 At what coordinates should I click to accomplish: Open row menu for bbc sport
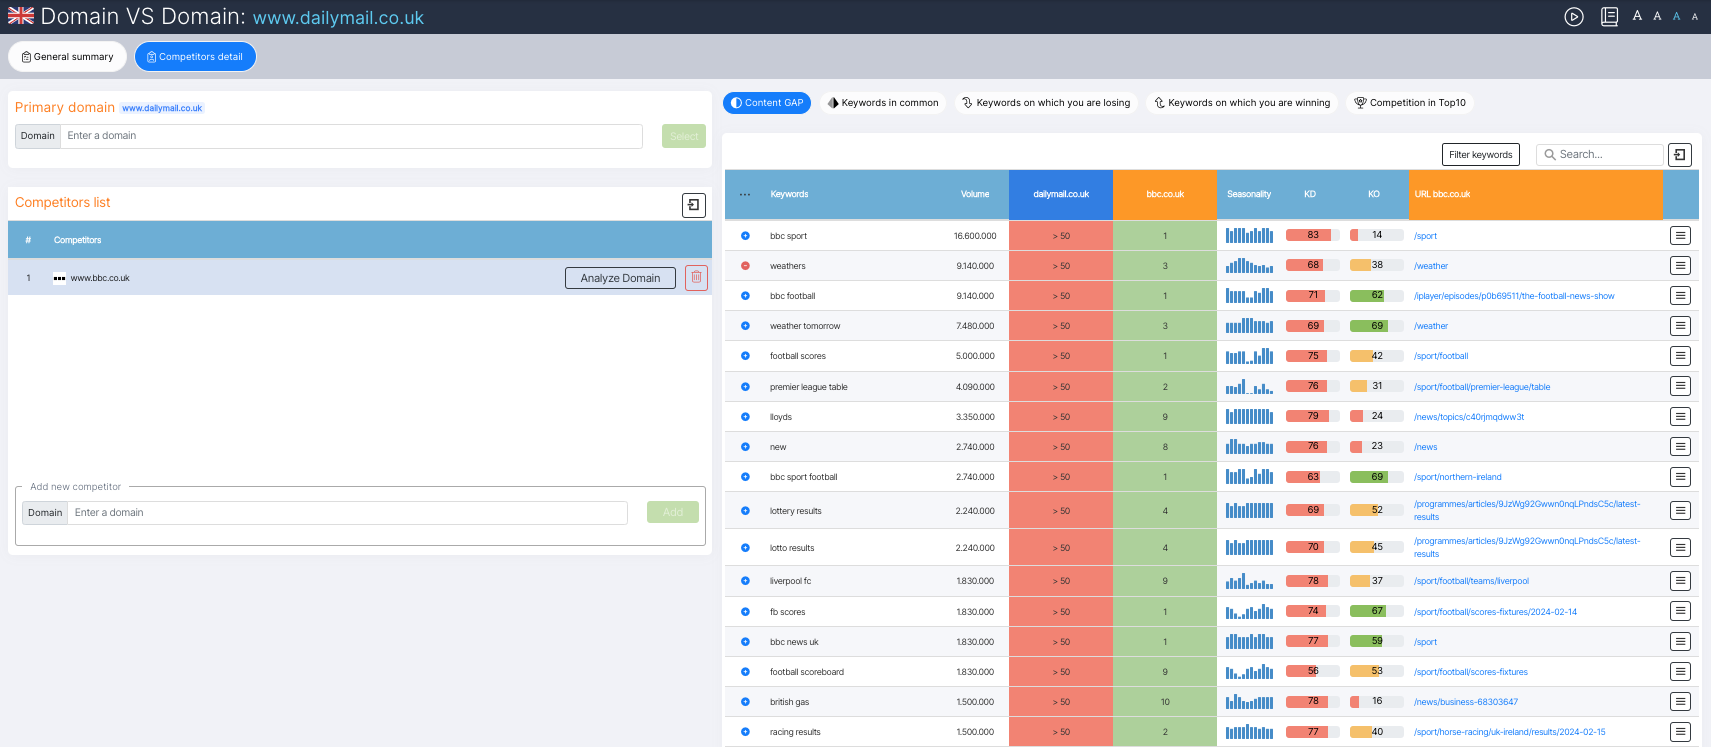click(1680, 236)
